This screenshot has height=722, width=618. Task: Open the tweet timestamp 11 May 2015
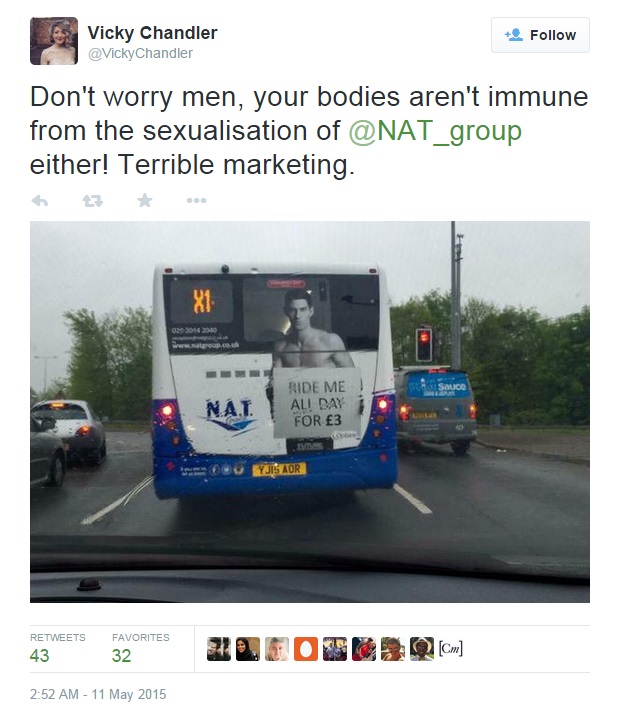tap(98, 694)
